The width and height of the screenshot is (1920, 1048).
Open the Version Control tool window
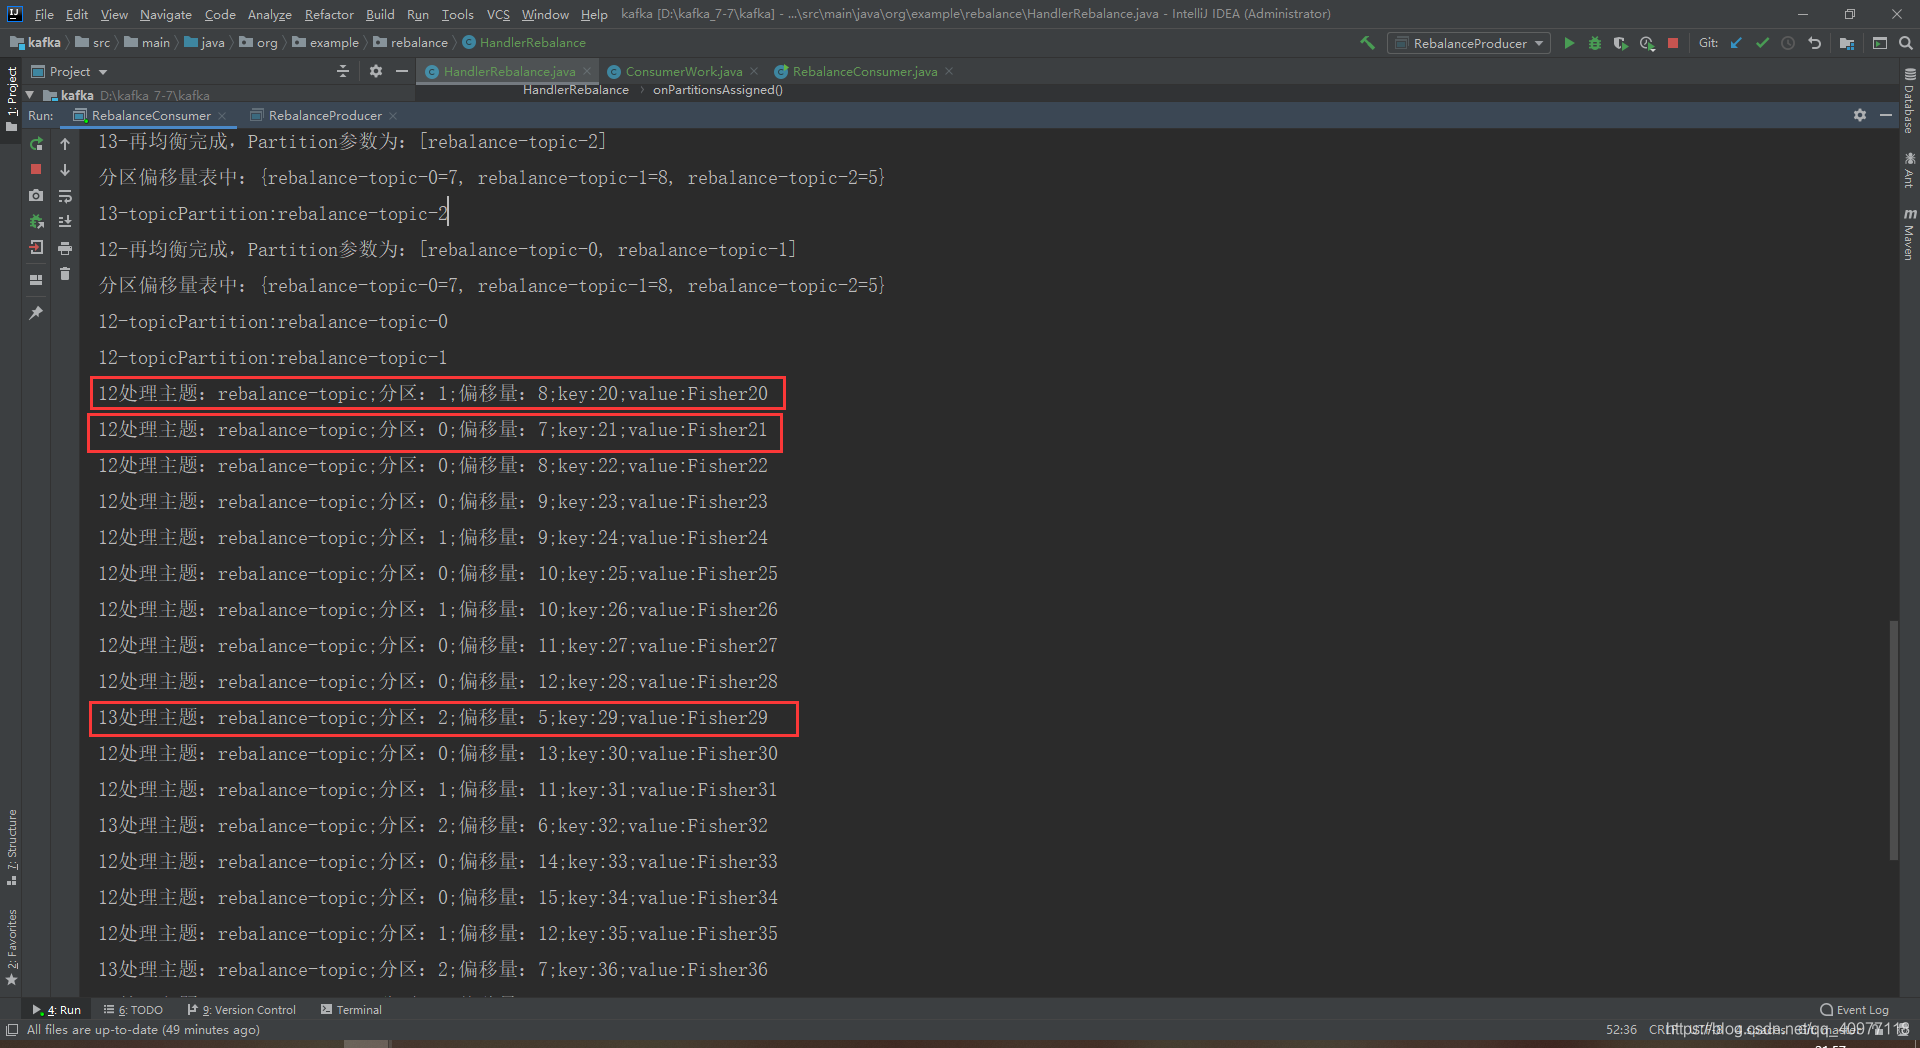pos(242,1010)
